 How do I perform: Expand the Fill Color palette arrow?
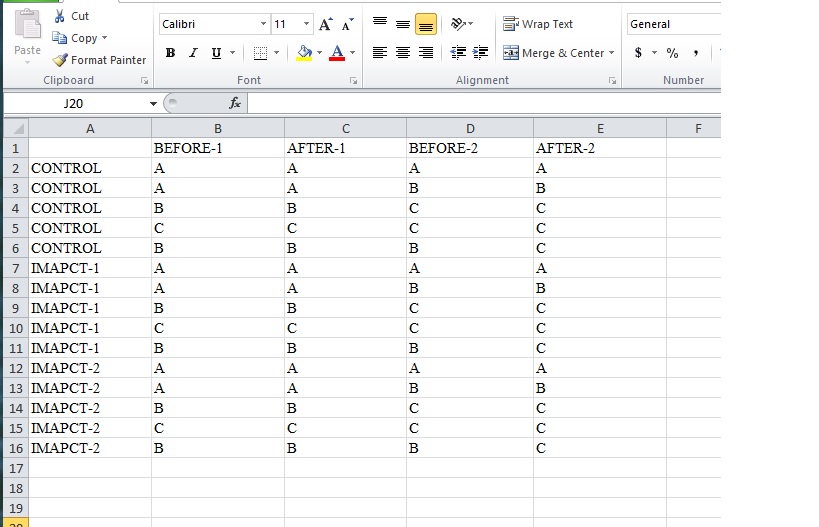pos(319,53)
